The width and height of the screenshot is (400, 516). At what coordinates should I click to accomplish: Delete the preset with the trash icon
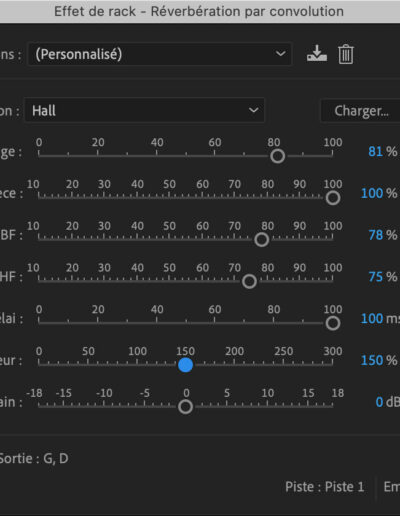coord(346,54)
